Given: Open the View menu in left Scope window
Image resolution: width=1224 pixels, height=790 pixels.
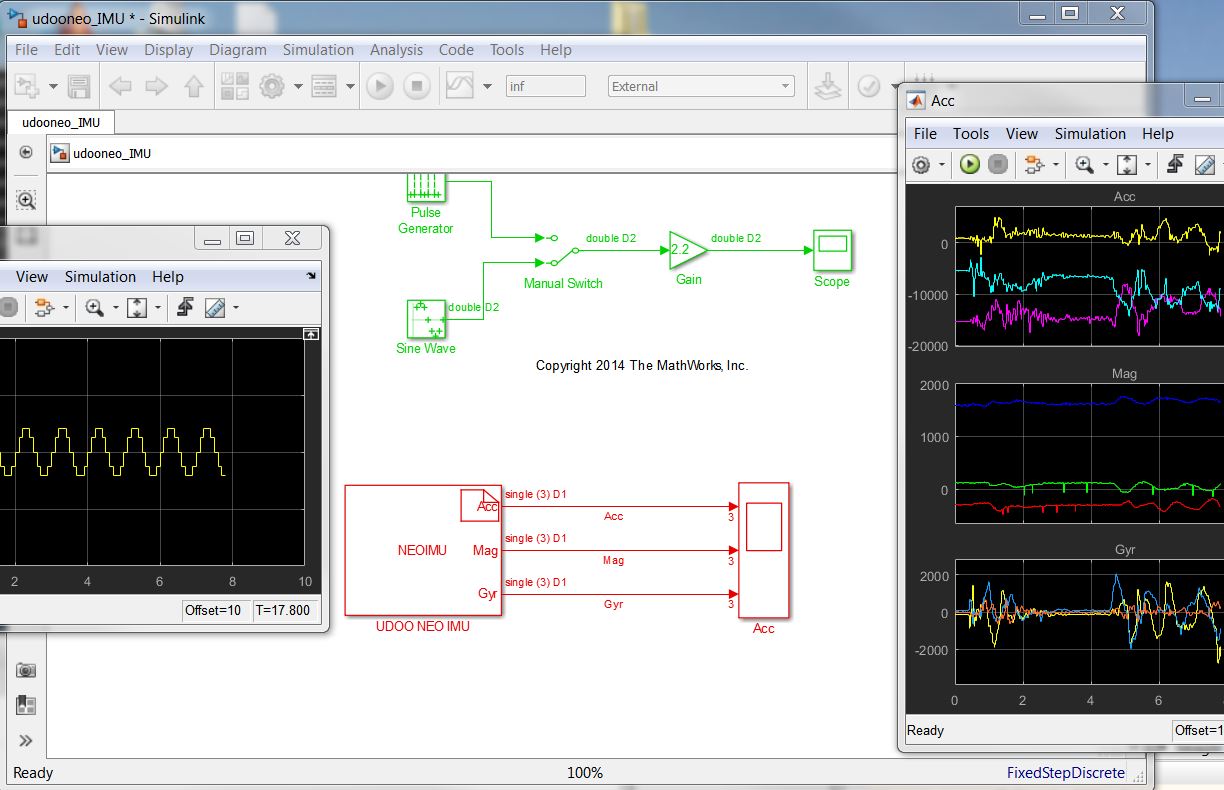Looking at the screenshot, I should pos(32,277).
